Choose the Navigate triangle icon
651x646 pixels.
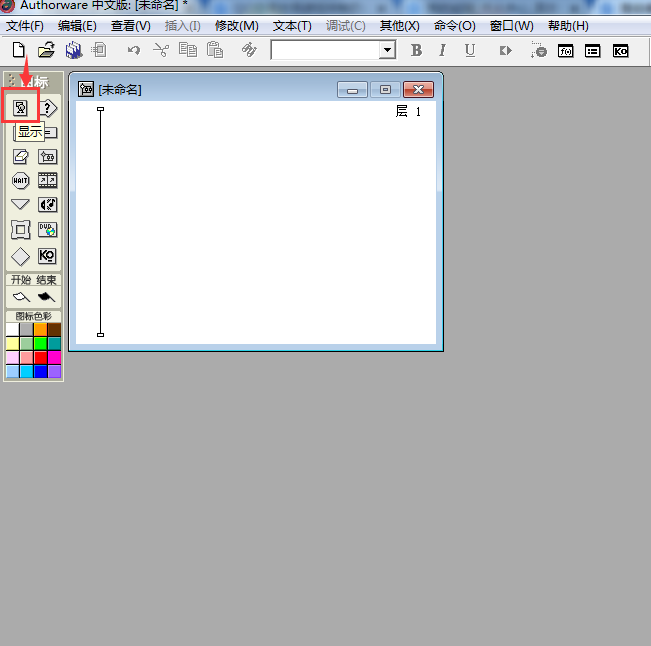[x=20, y=204]
